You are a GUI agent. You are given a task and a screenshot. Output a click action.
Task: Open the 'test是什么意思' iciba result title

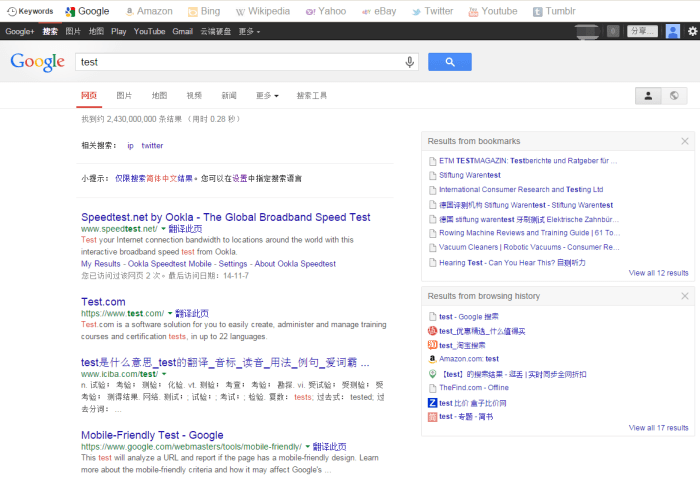[x=225, y=362]
